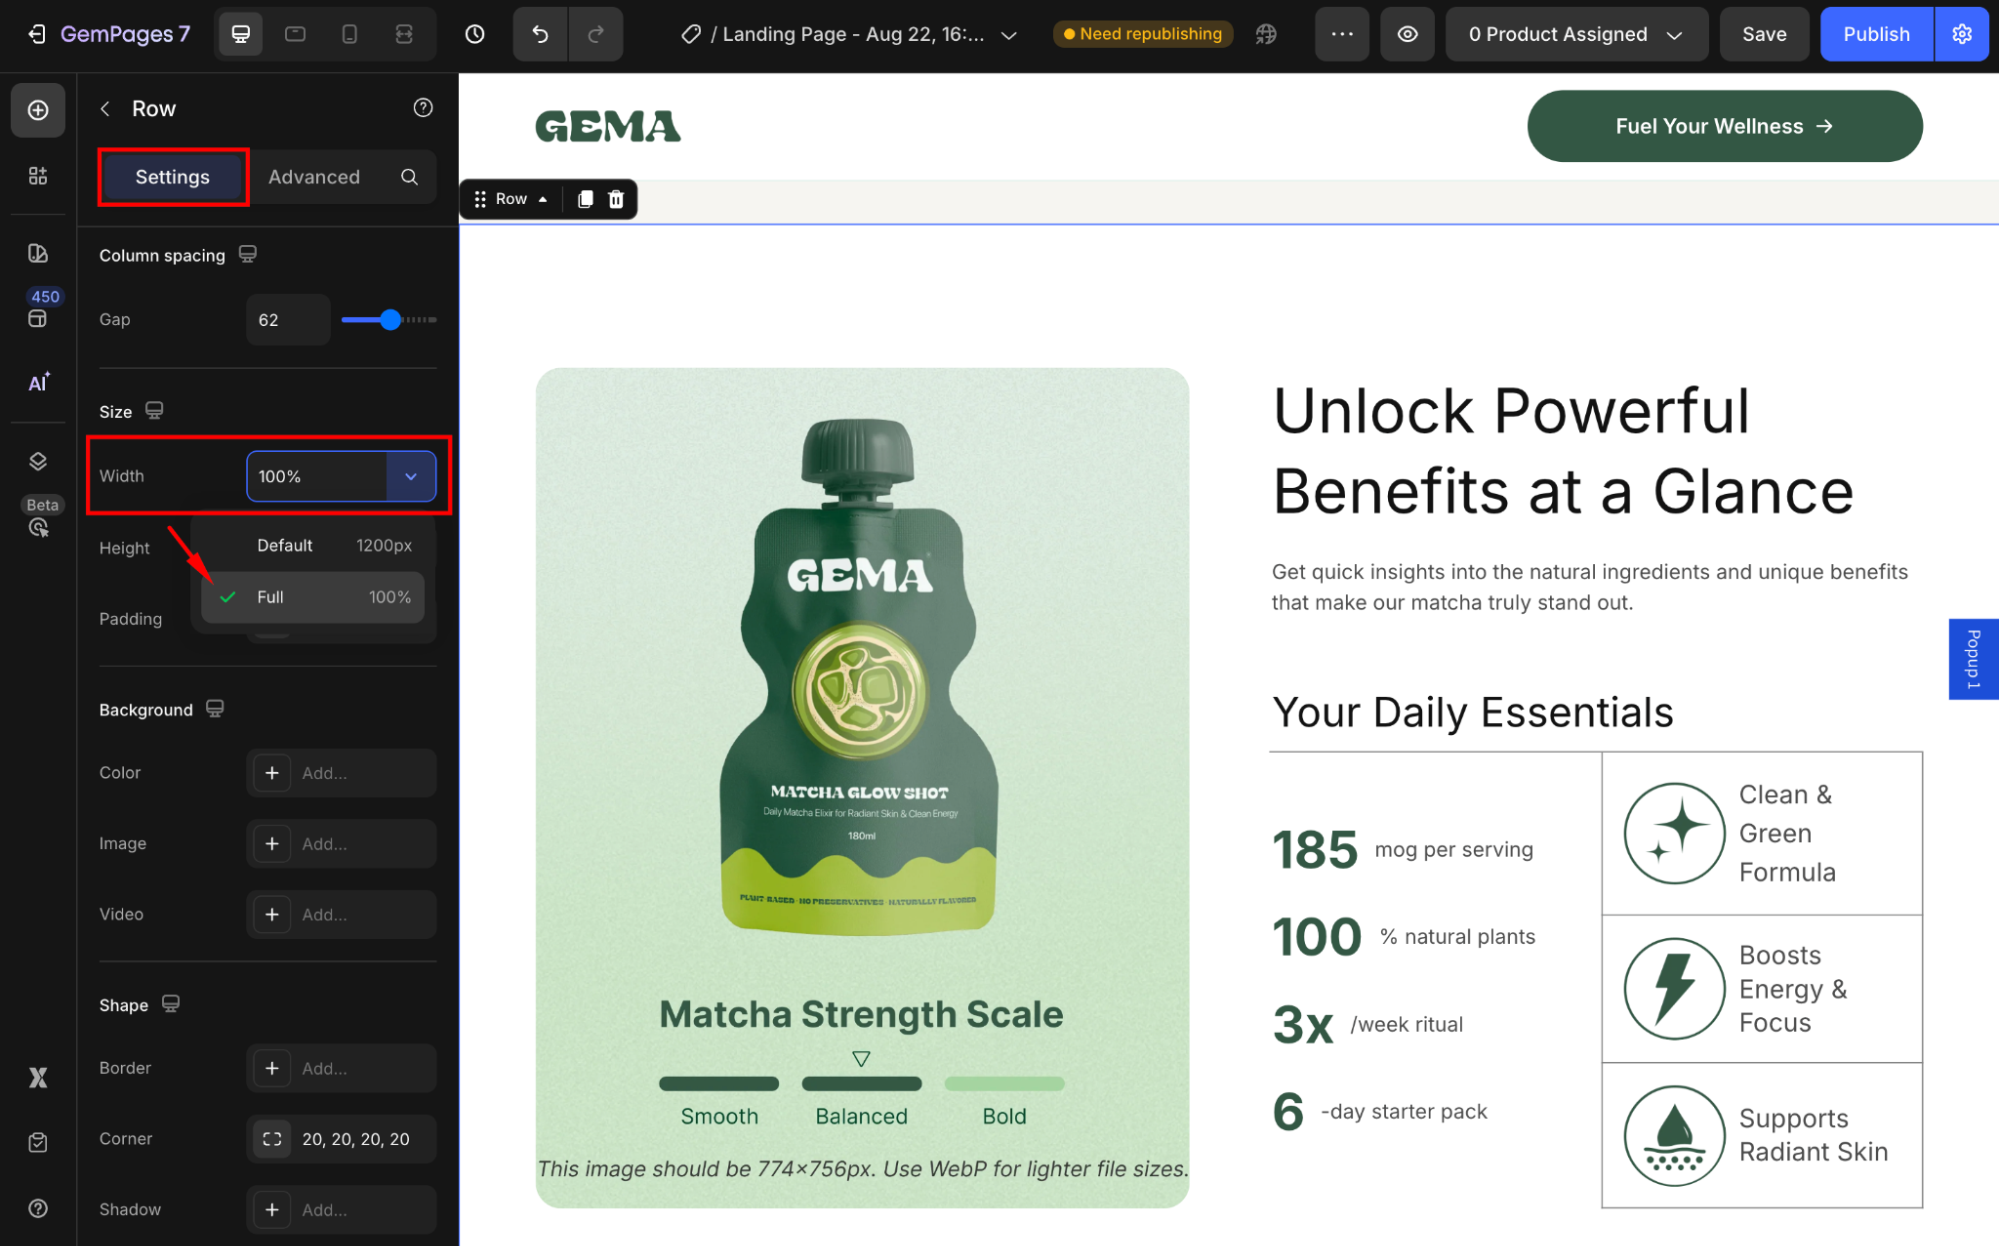This screenshot has width=1999, height=1247.
Task: Open publish settings gear icon
Action: click(x=1962, y=34)
